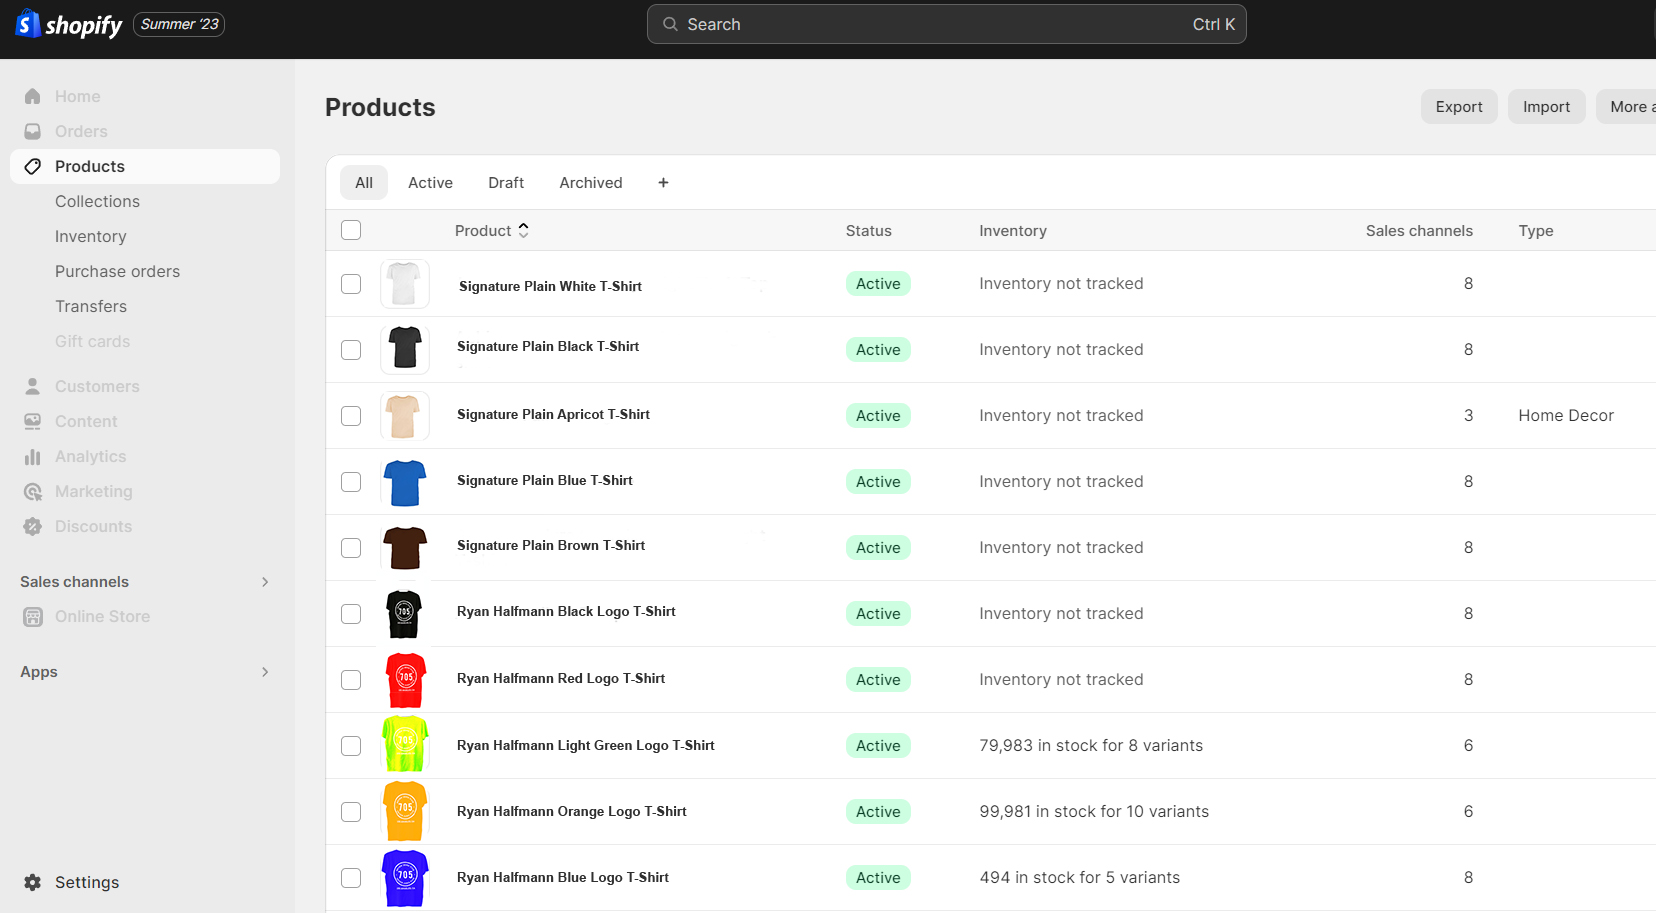Select the Orders icon in the sidebar
The height and width of the screenshot is (913, 1656).
pyautogui.click(x=33, y=131)
